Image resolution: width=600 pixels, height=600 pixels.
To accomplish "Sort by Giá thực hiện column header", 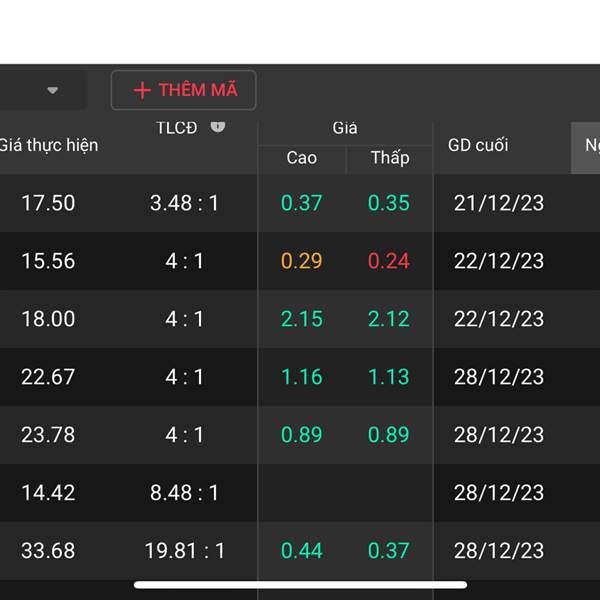I will (x=49, y=145).
